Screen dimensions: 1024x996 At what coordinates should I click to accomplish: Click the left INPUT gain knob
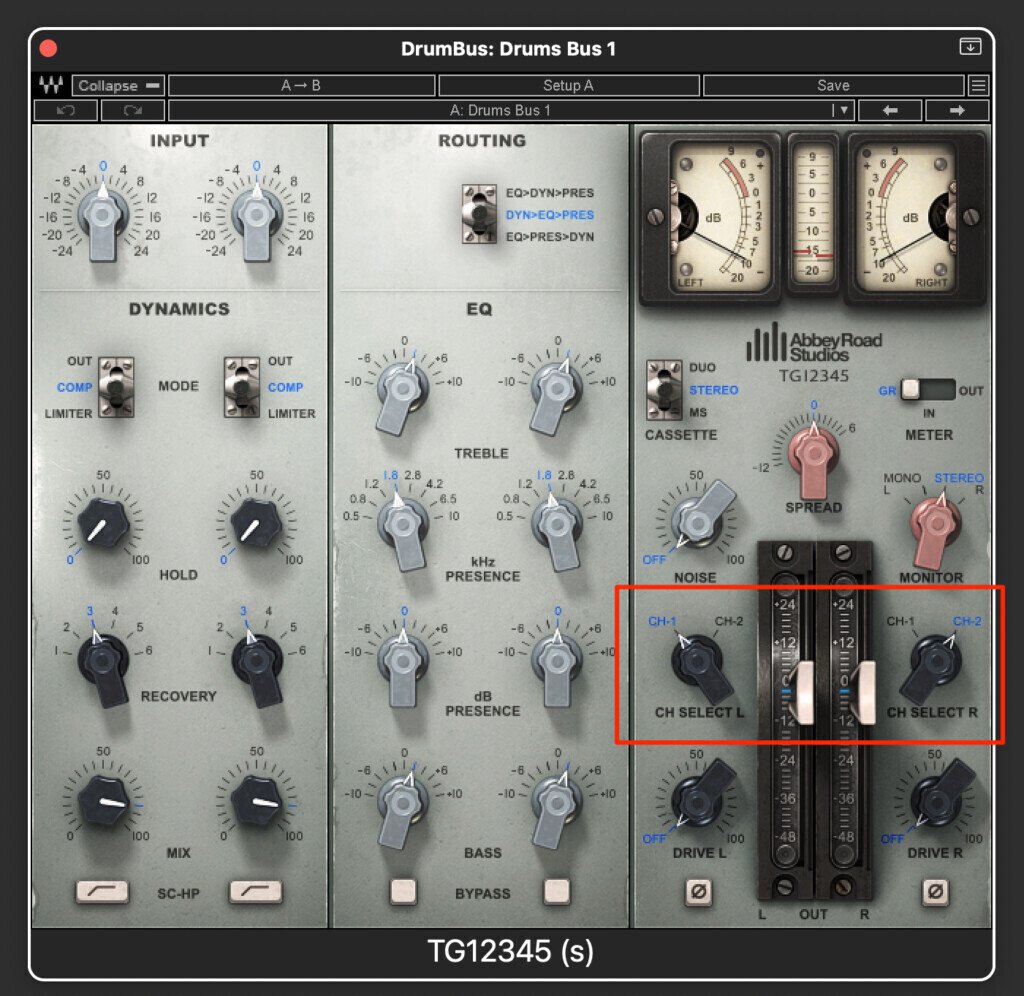tap(103, 217)
